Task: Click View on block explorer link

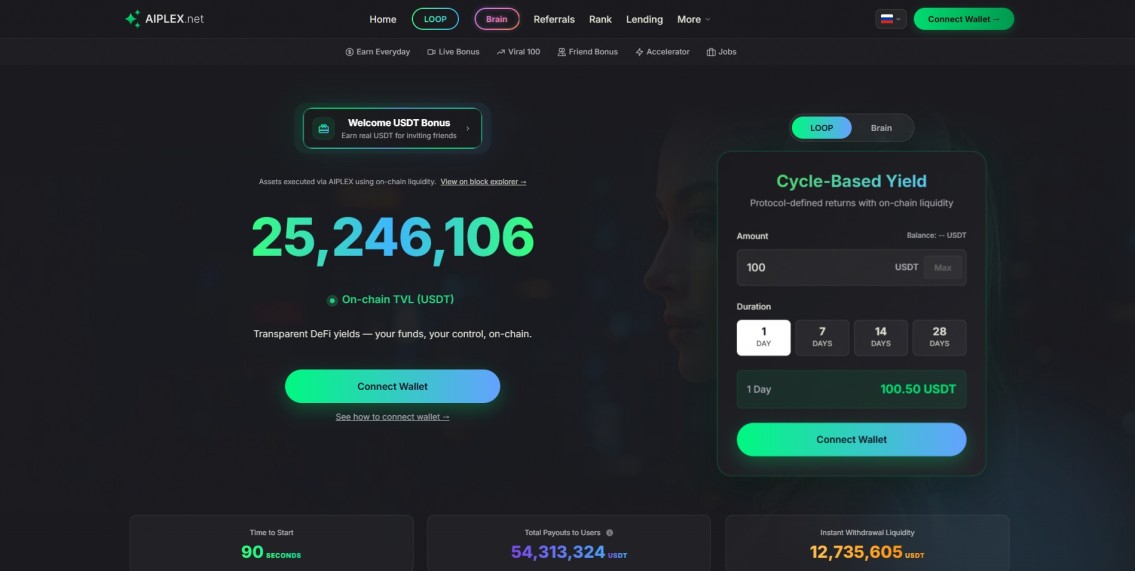Action: point(484,182)
